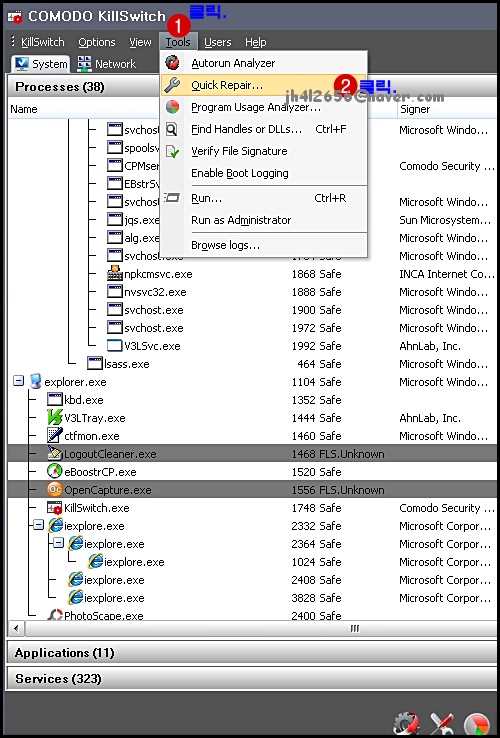Click the Verify File Signature checkmark icon
This screenshot has height=738, width=500.
(172, 151)
